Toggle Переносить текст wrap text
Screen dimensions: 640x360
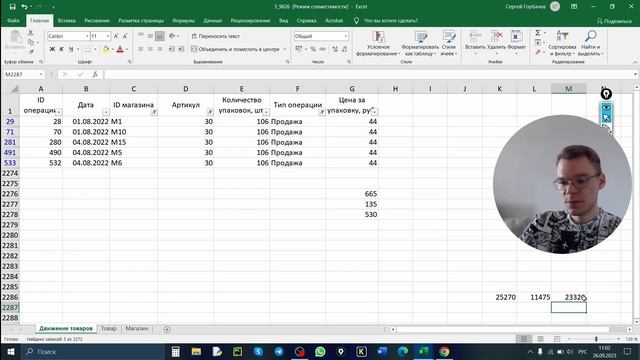click(216, 36)
